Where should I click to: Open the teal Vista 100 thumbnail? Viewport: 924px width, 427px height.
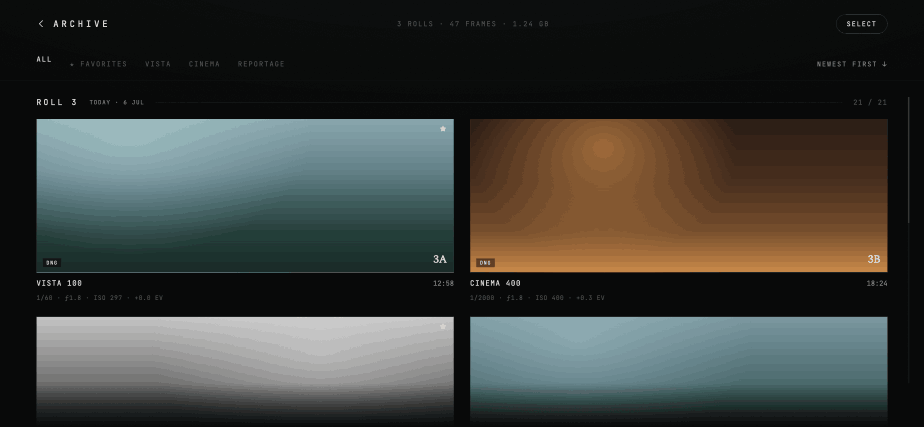coord(245,196)
